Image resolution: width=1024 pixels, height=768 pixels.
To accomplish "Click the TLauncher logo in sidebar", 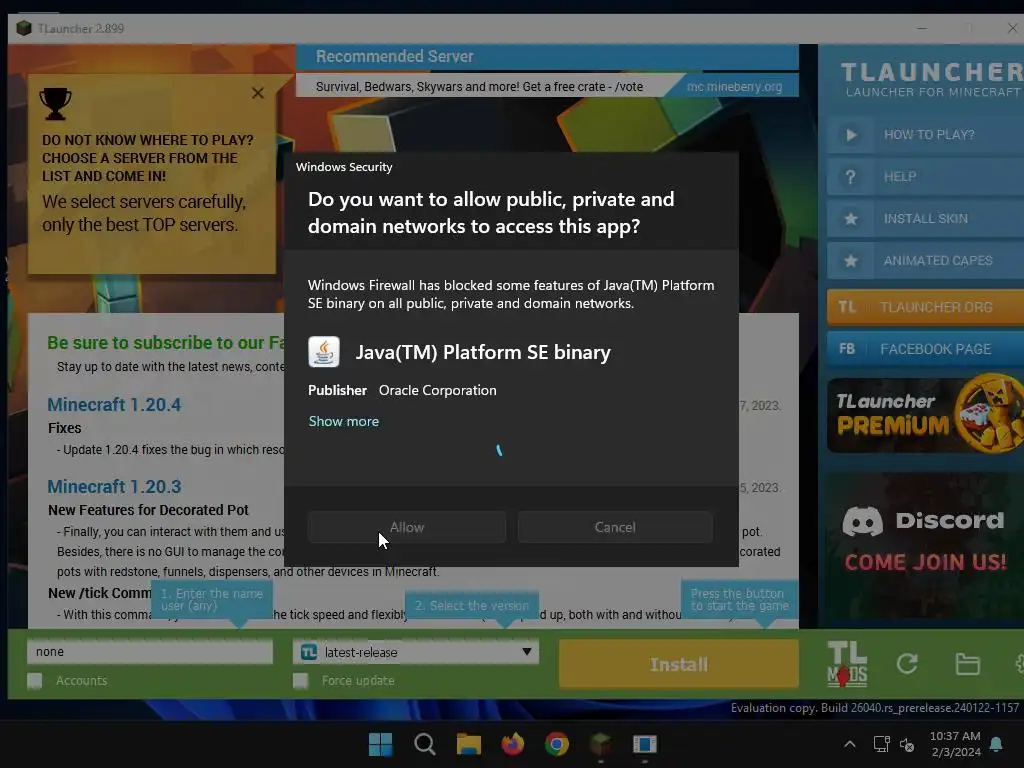I will coord(932,79).
